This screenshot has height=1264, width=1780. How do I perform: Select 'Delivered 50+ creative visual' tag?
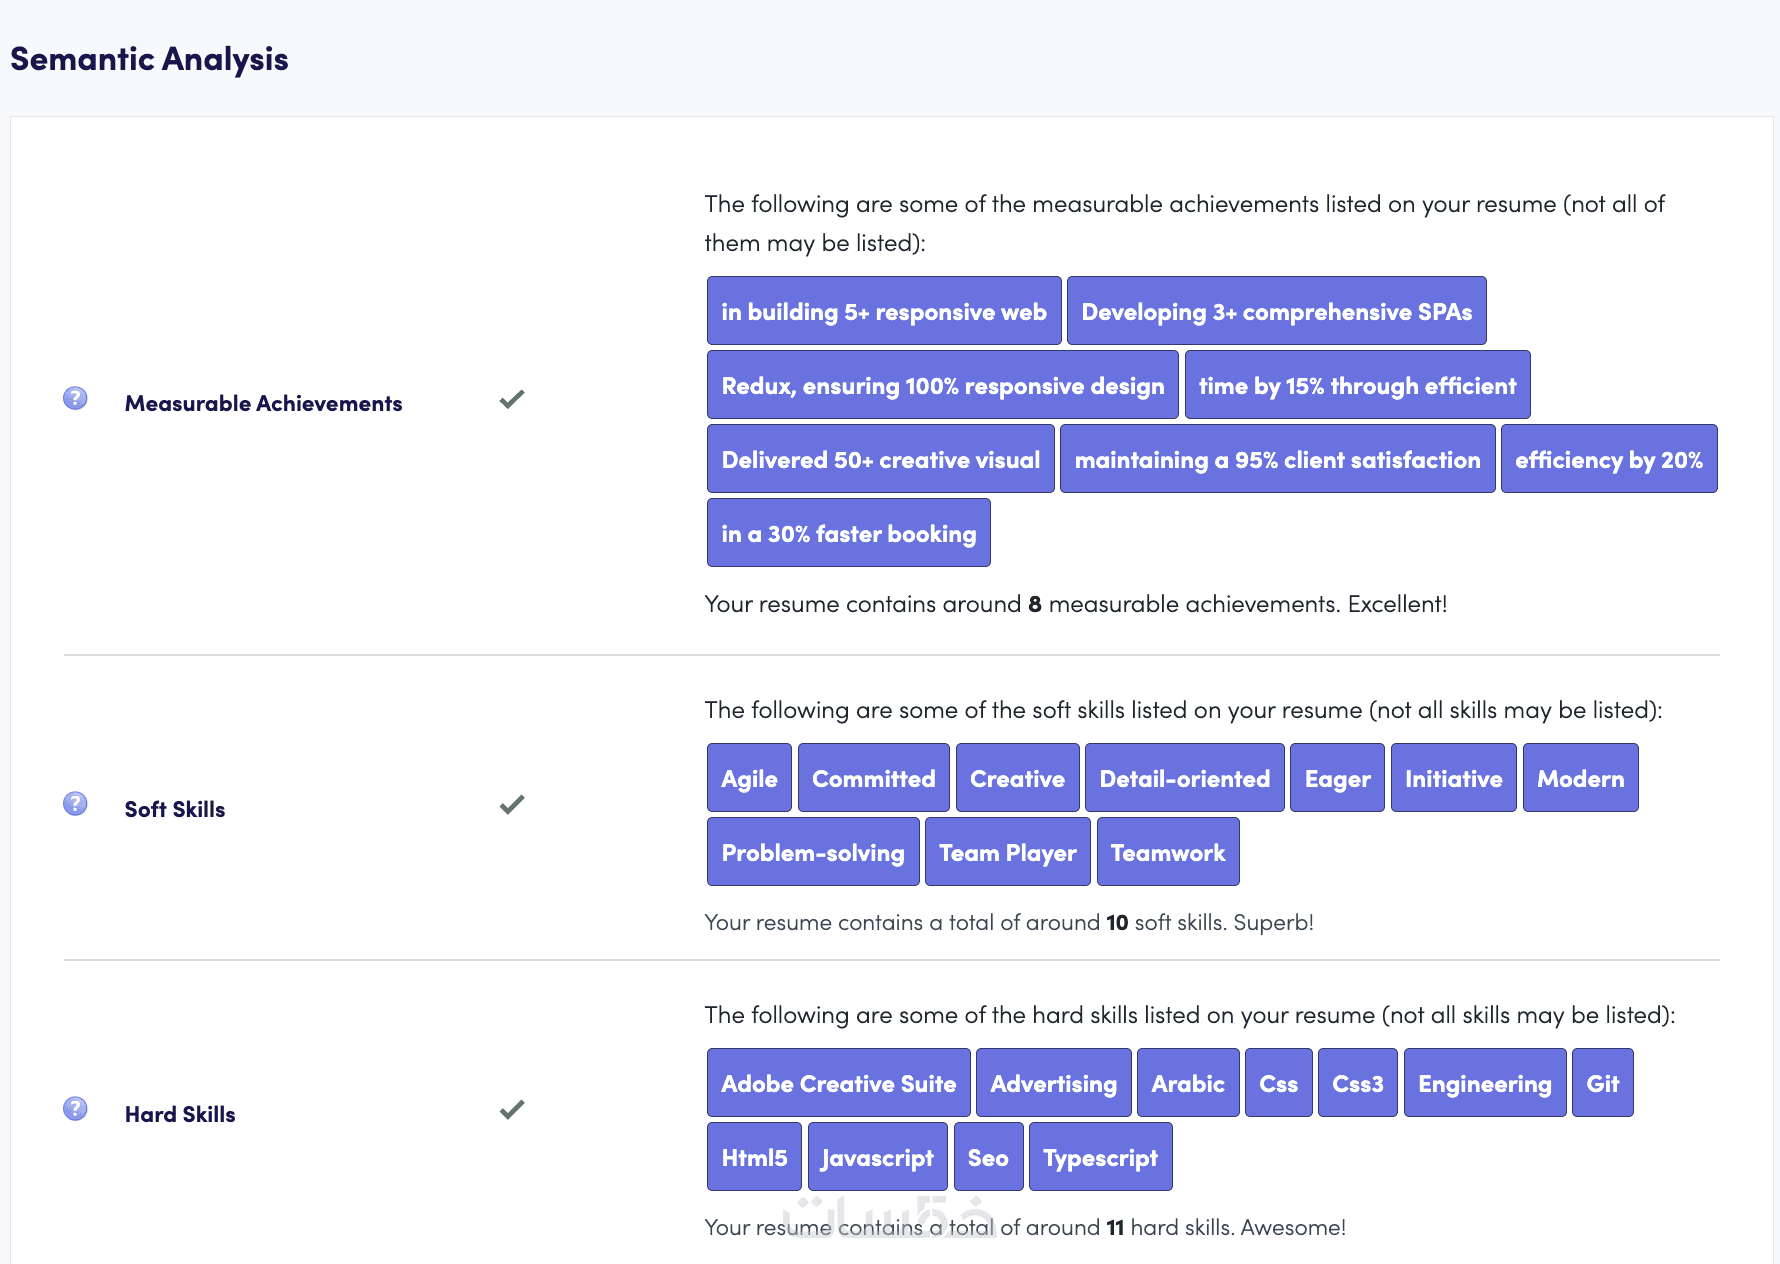[x=880, y=459]
